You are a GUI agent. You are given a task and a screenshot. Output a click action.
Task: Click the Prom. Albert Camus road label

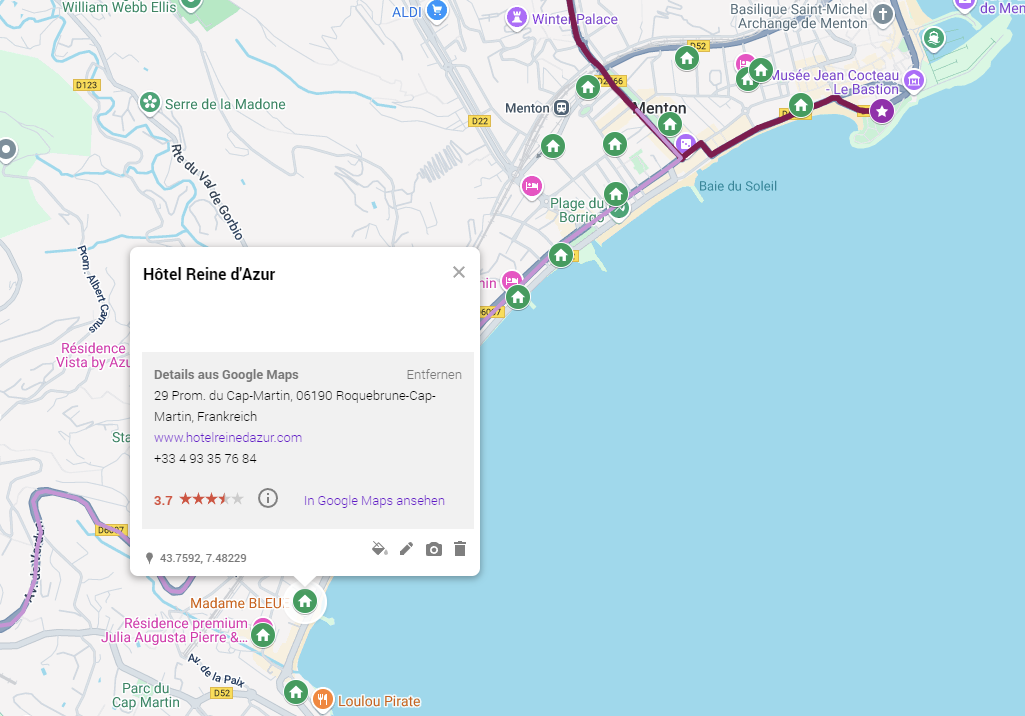coord(93,288)
